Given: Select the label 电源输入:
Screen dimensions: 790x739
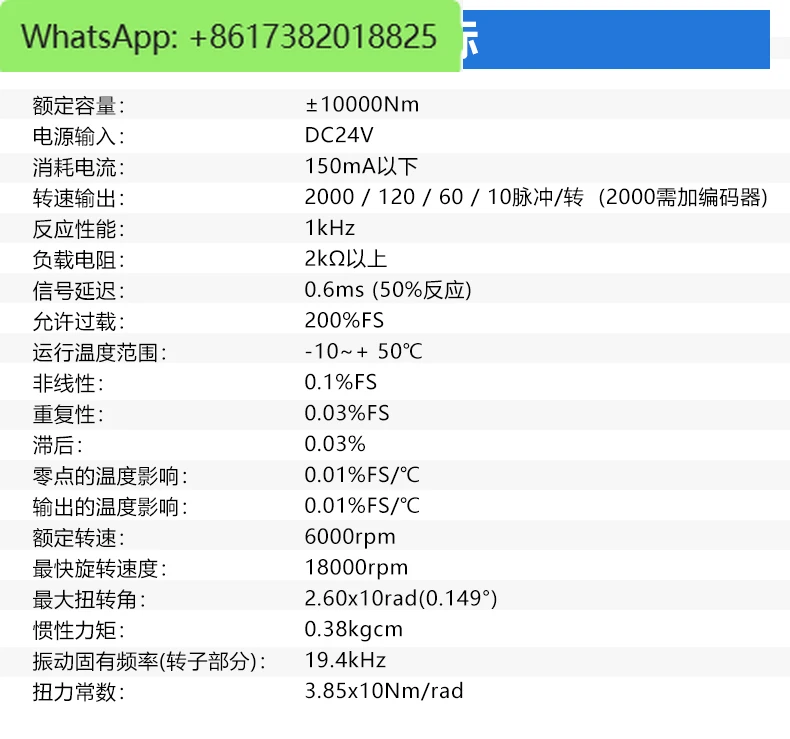Looking at the screenshot, I should tap(78, 137).
